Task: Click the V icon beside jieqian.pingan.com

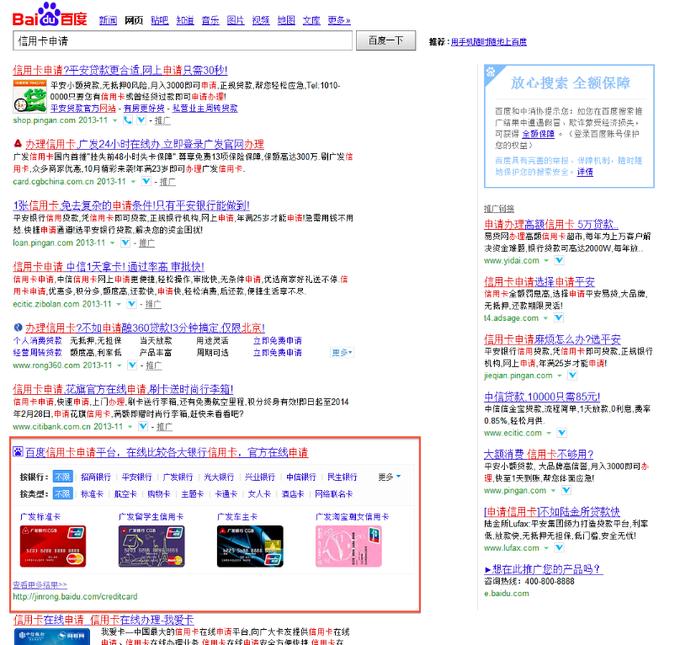Action: click(x=572, y=375)
